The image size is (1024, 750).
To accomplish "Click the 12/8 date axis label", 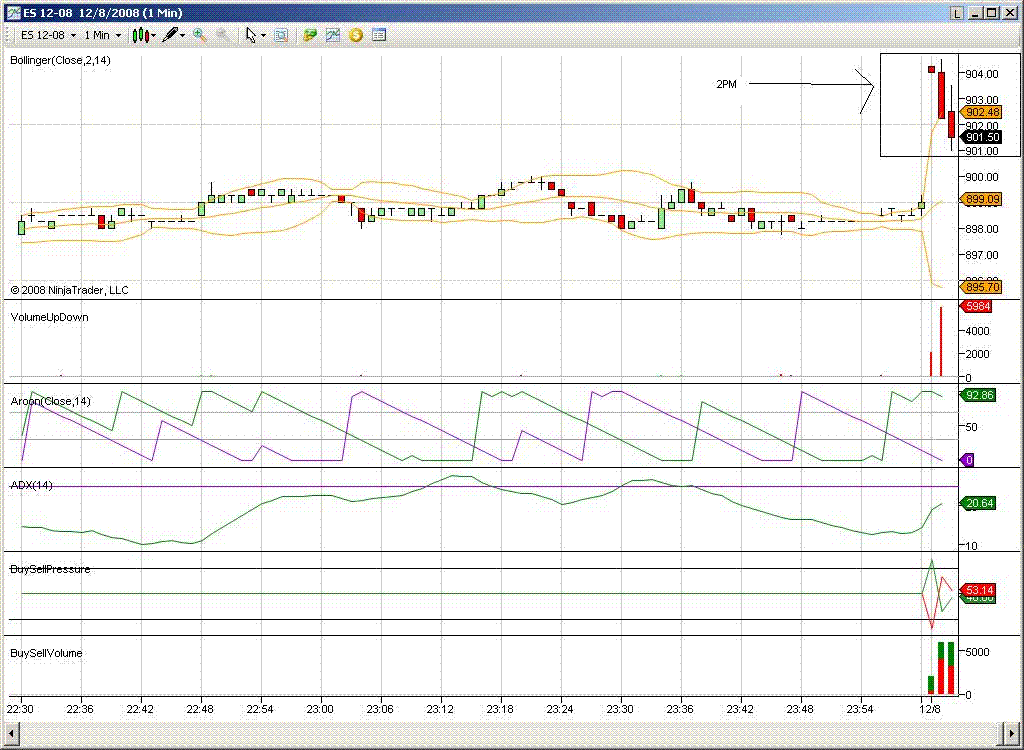I will (x=930, y=709).
